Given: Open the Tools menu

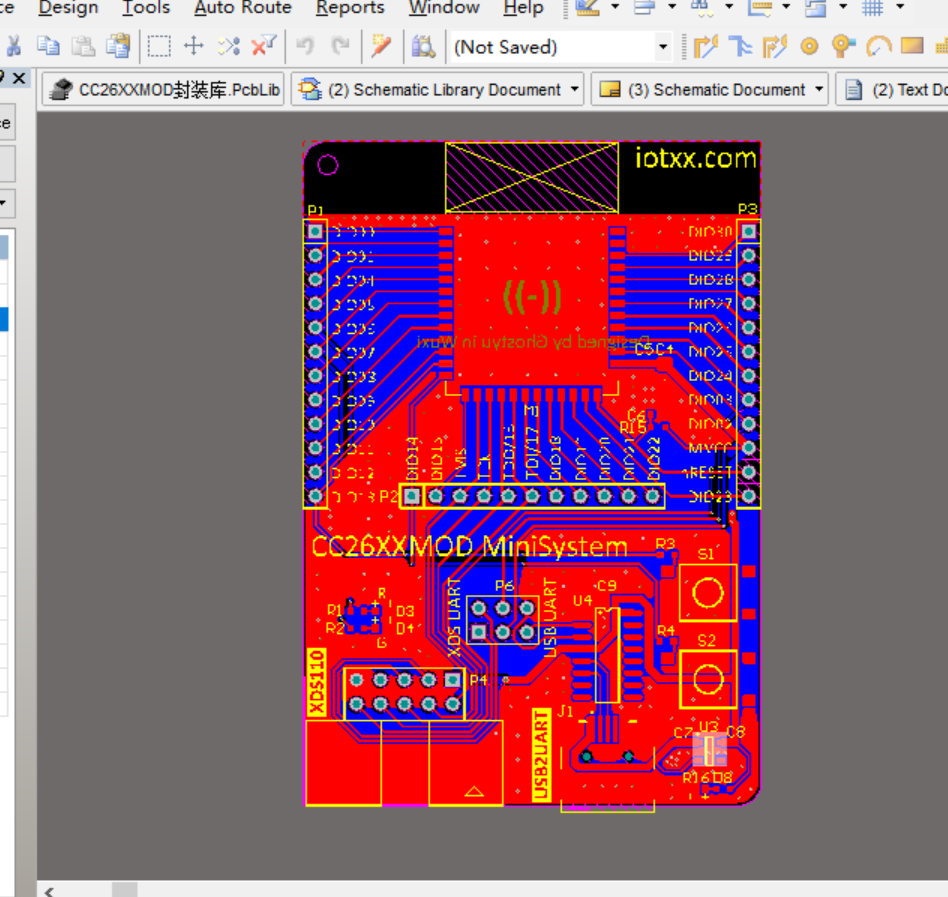Looking at the screenshot, I should [146, 8].
